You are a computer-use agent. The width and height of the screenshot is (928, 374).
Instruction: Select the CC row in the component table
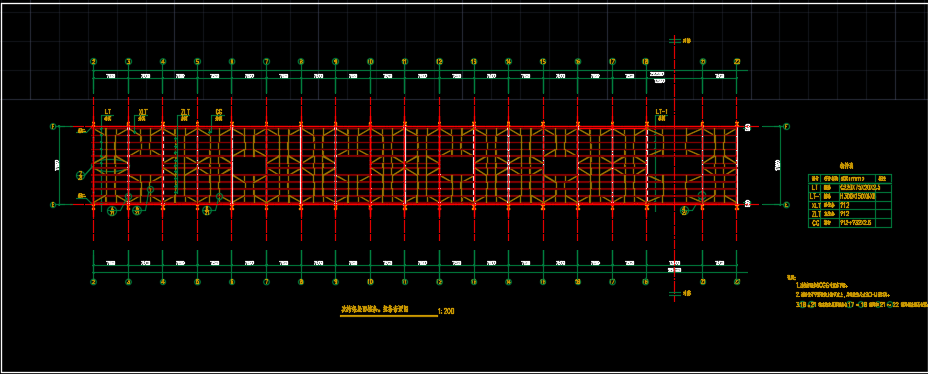(x=850, y=223)
